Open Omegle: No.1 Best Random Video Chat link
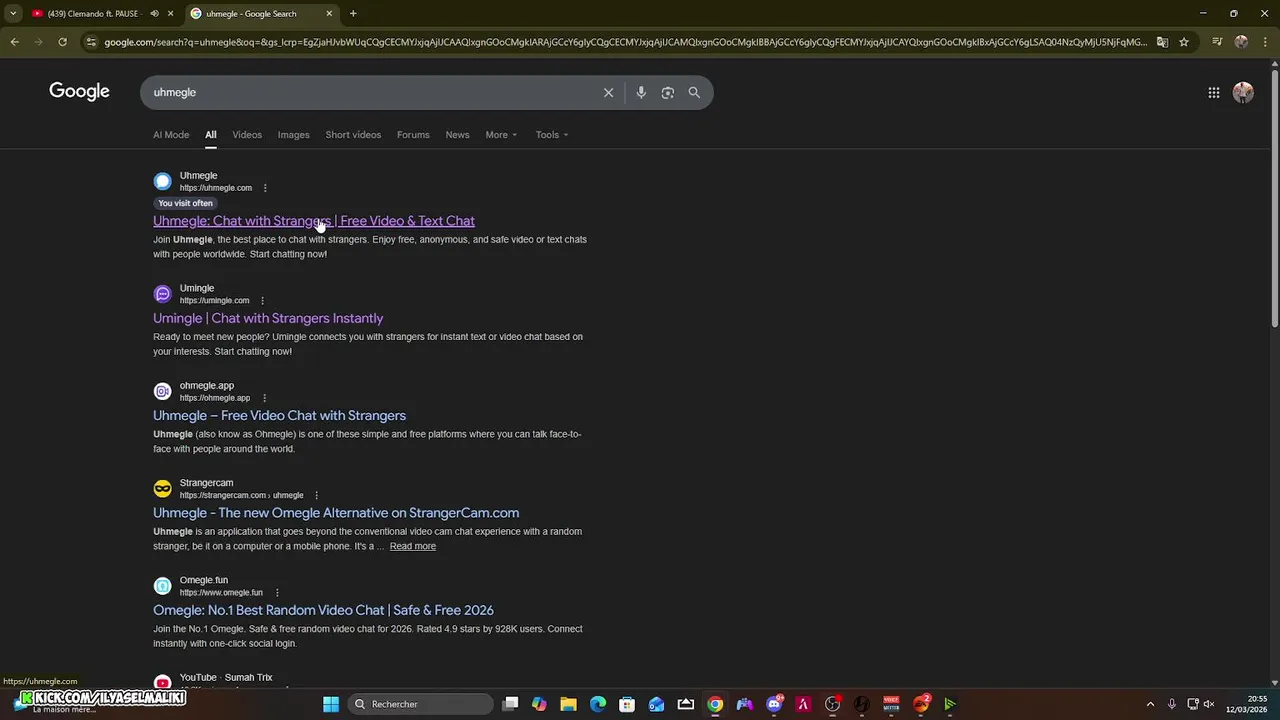 pyautogui.click(x=323, y=610)
